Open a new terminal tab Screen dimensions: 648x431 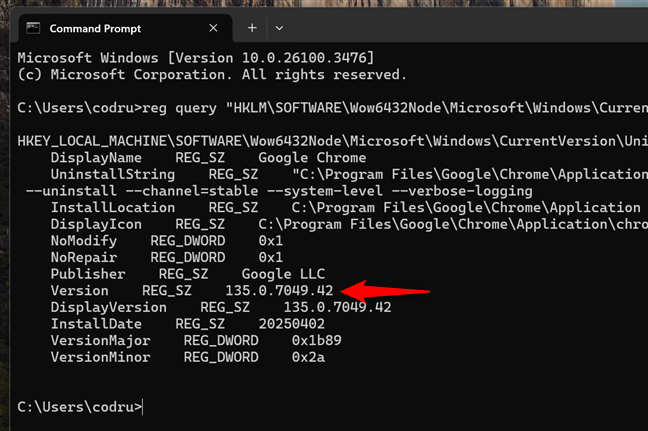pos(252,28)
